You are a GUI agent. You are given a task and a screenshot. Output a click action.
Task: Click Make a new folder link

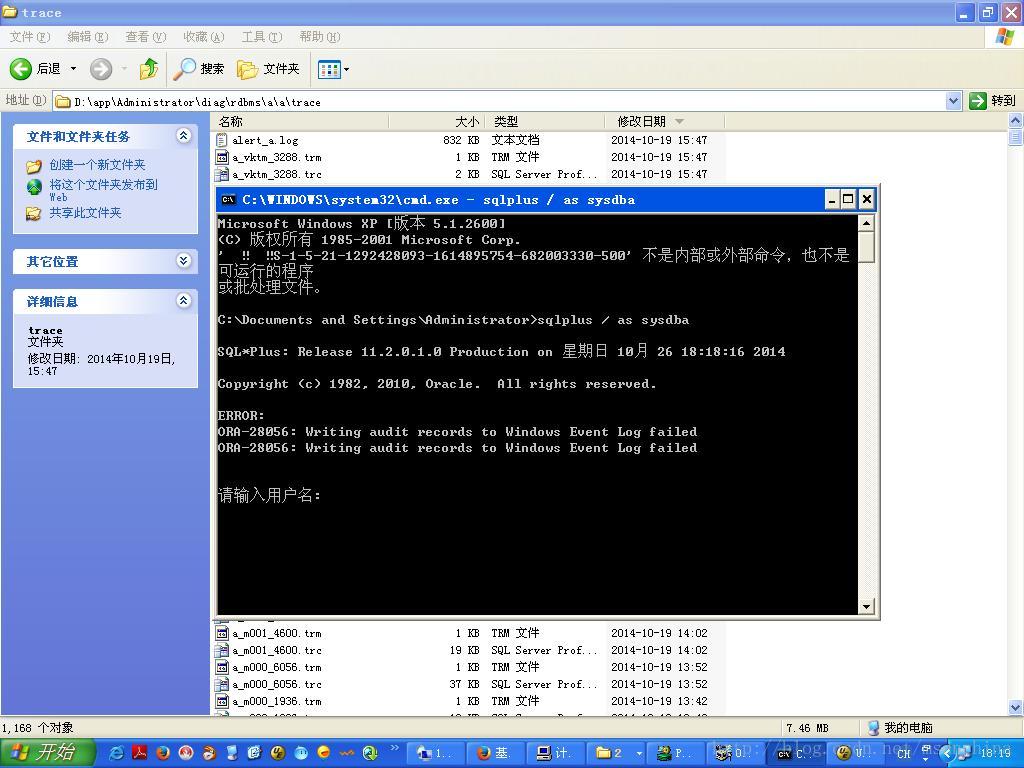coord(97,165)
